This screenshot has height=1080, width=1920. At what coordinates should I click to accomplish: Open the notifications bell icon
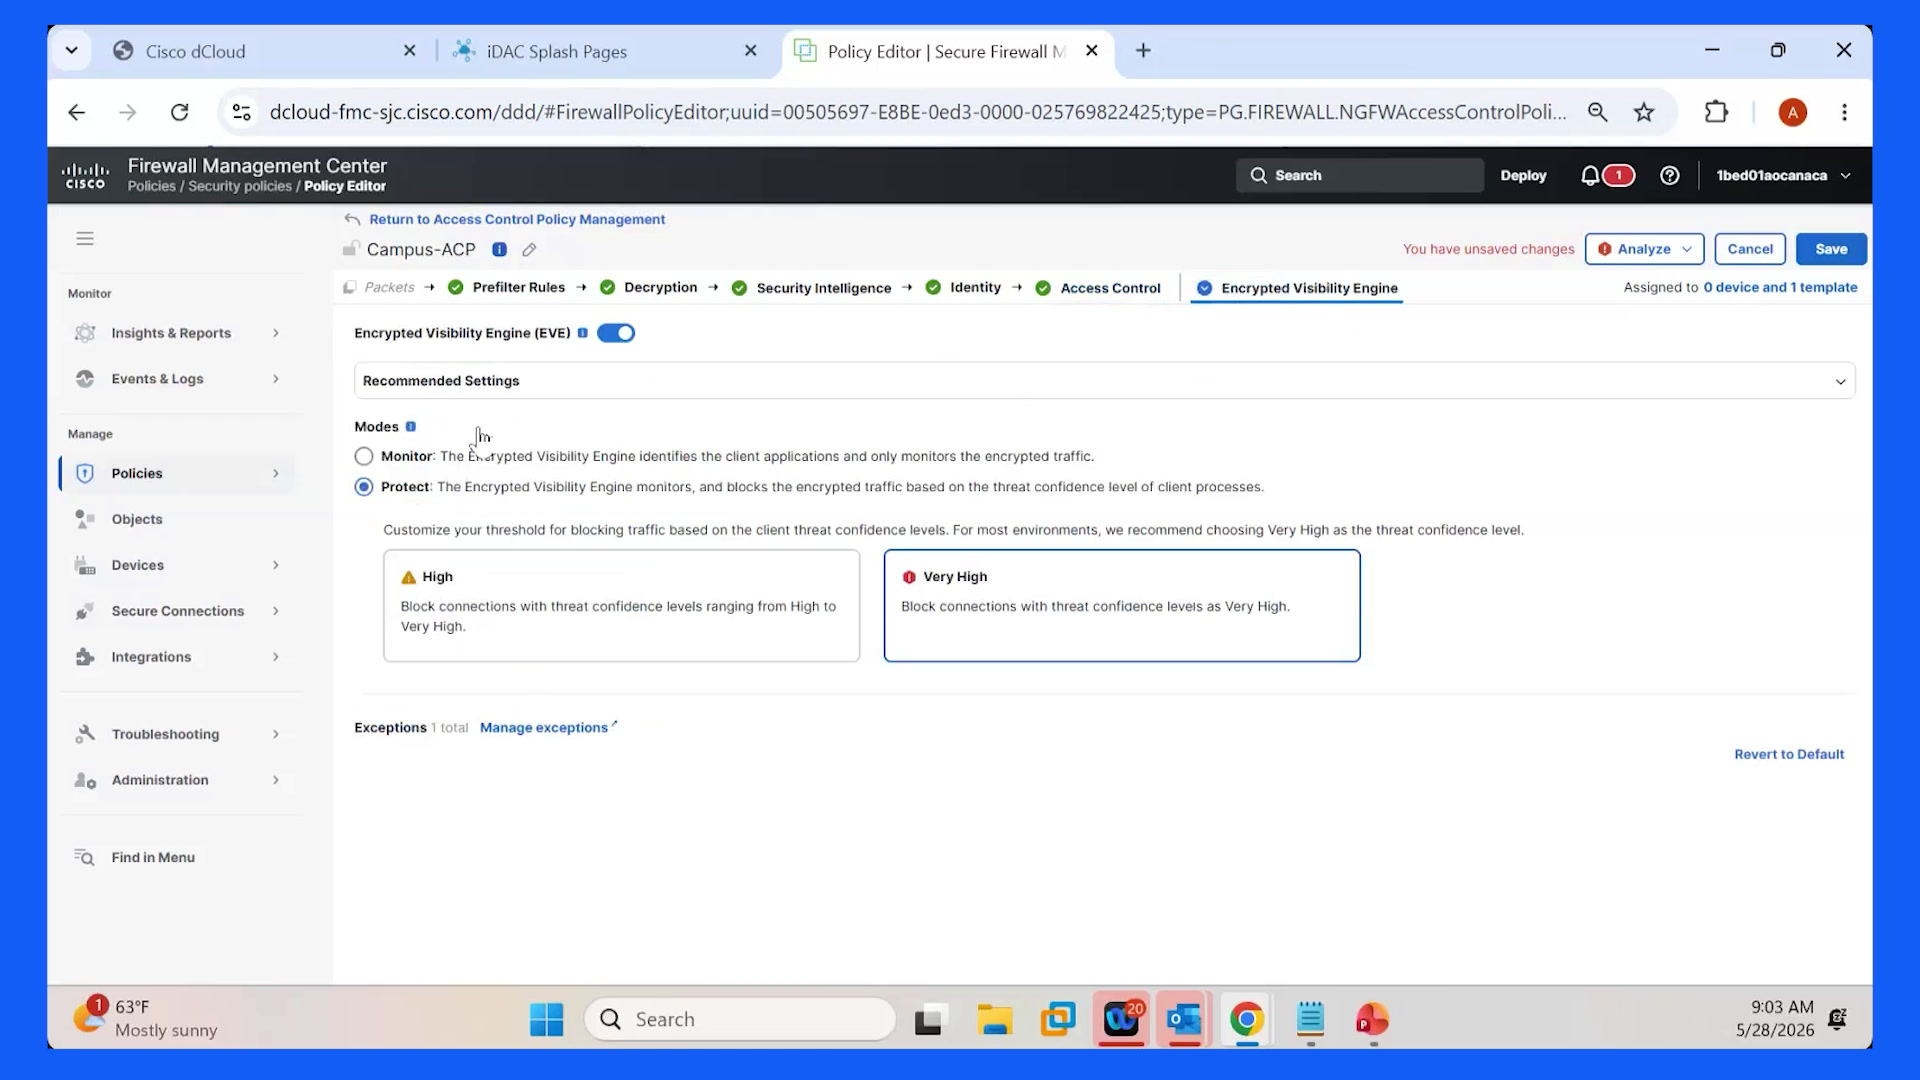(1590, 176)
